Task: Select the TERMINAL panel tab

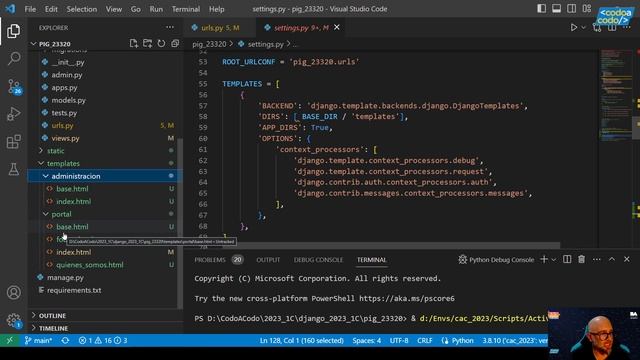Action: click(x=371, y=260)
